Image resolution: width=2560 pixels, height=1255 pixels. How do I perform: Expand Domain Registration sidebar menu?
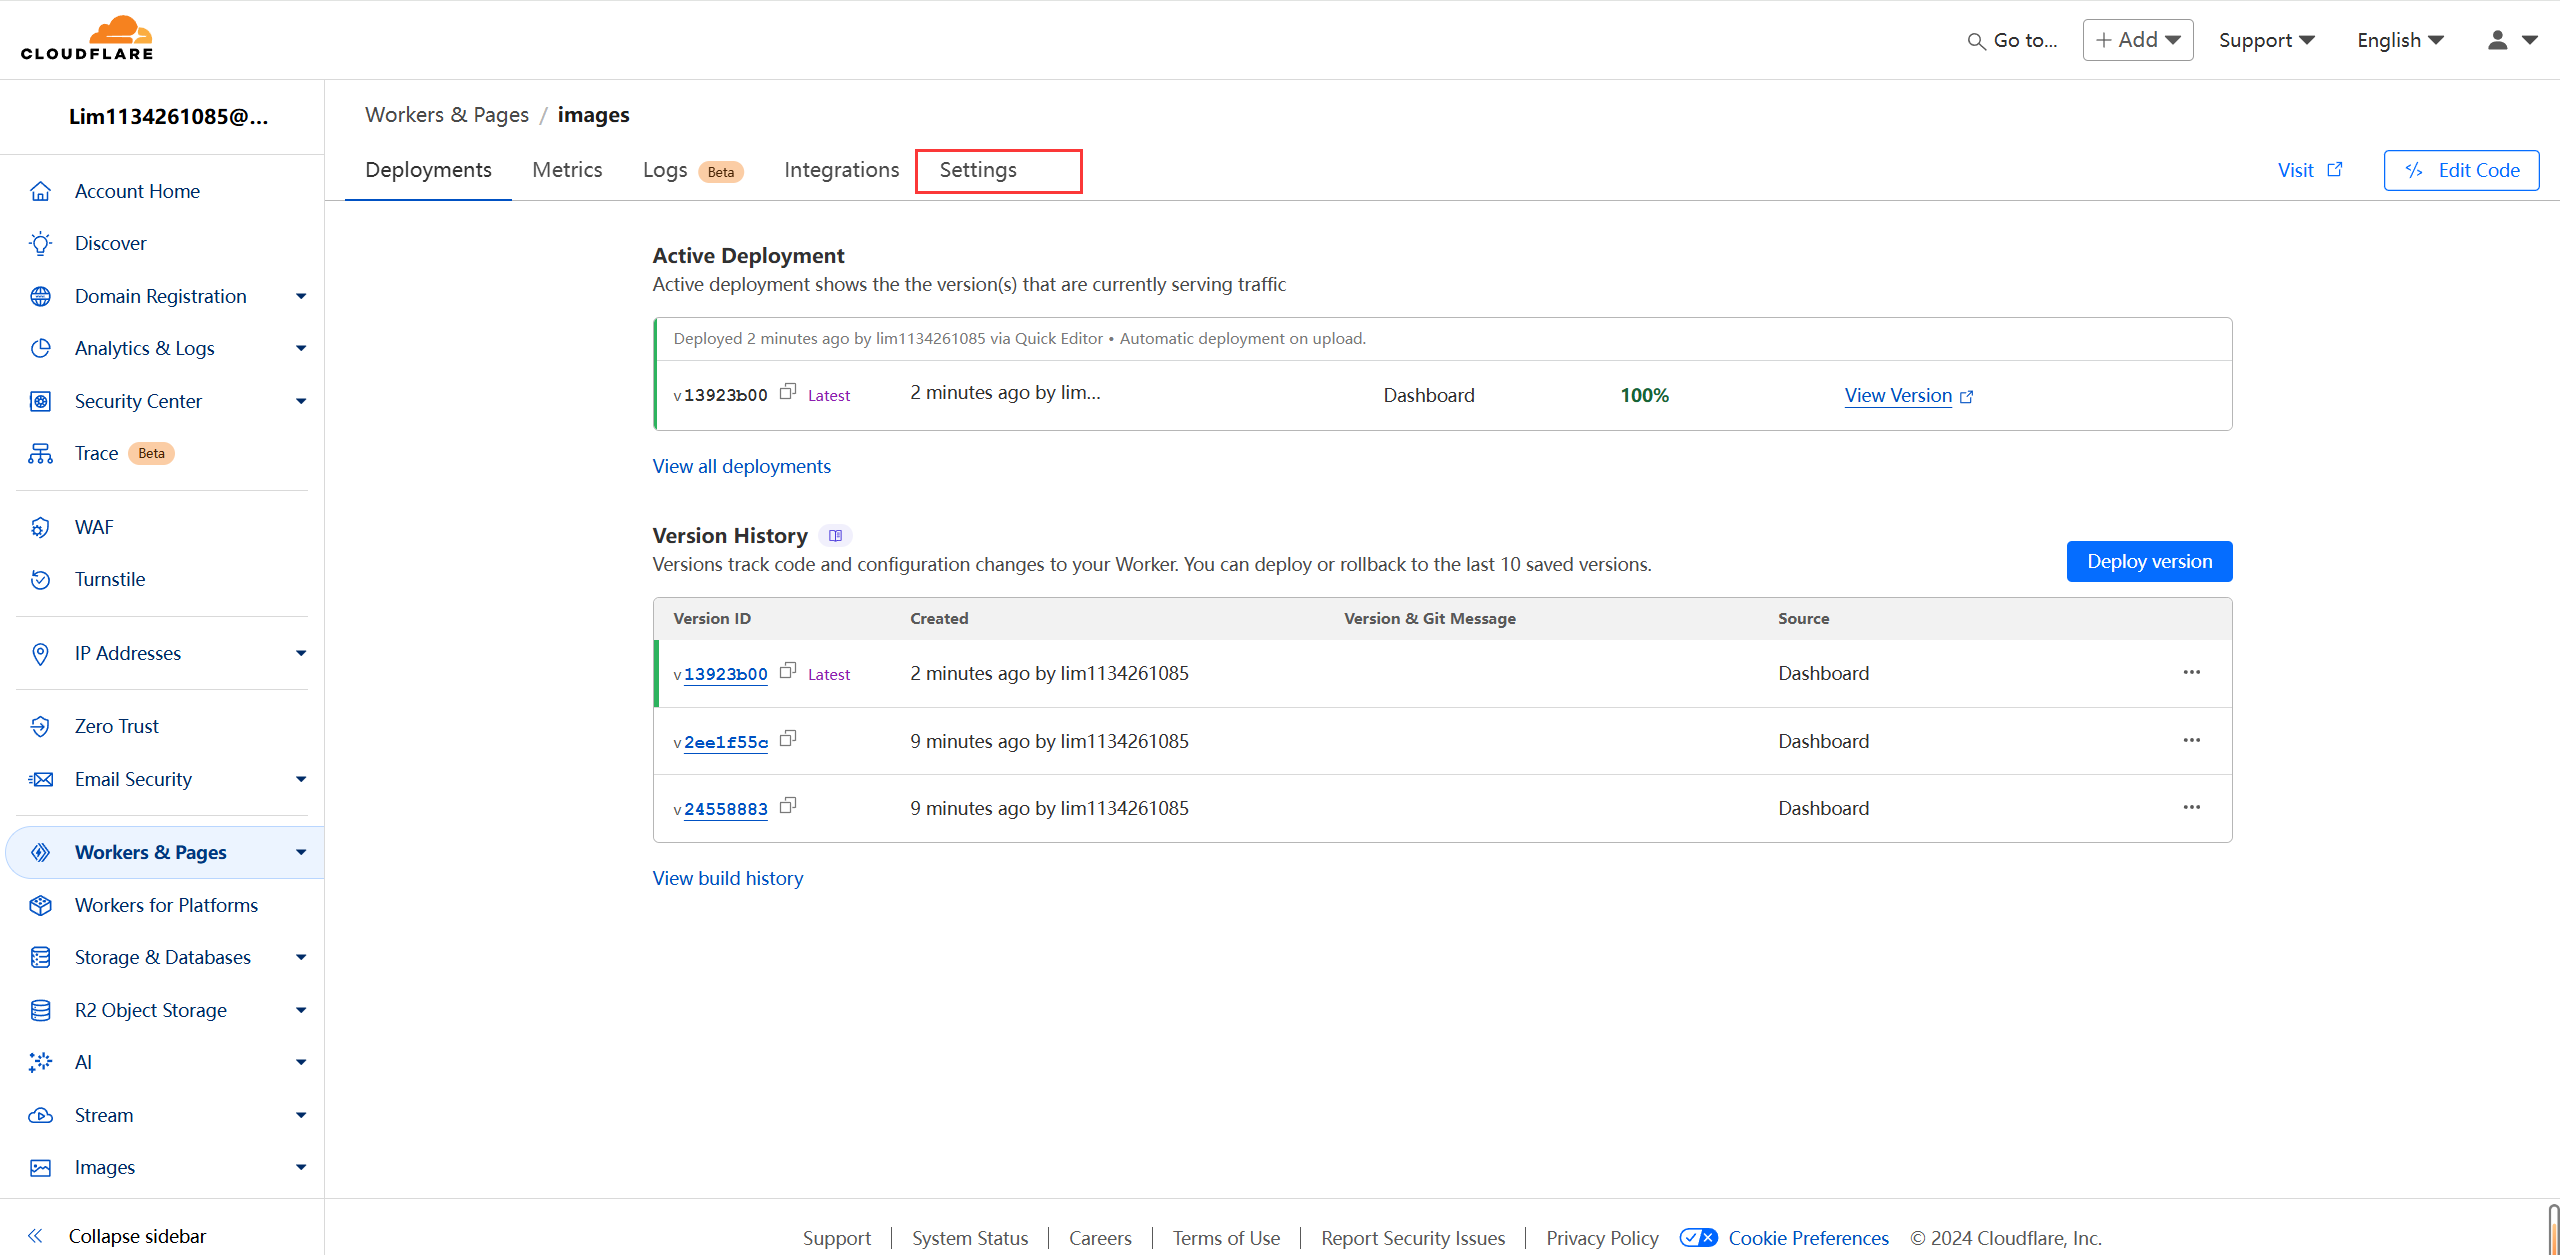coord(301,296)
